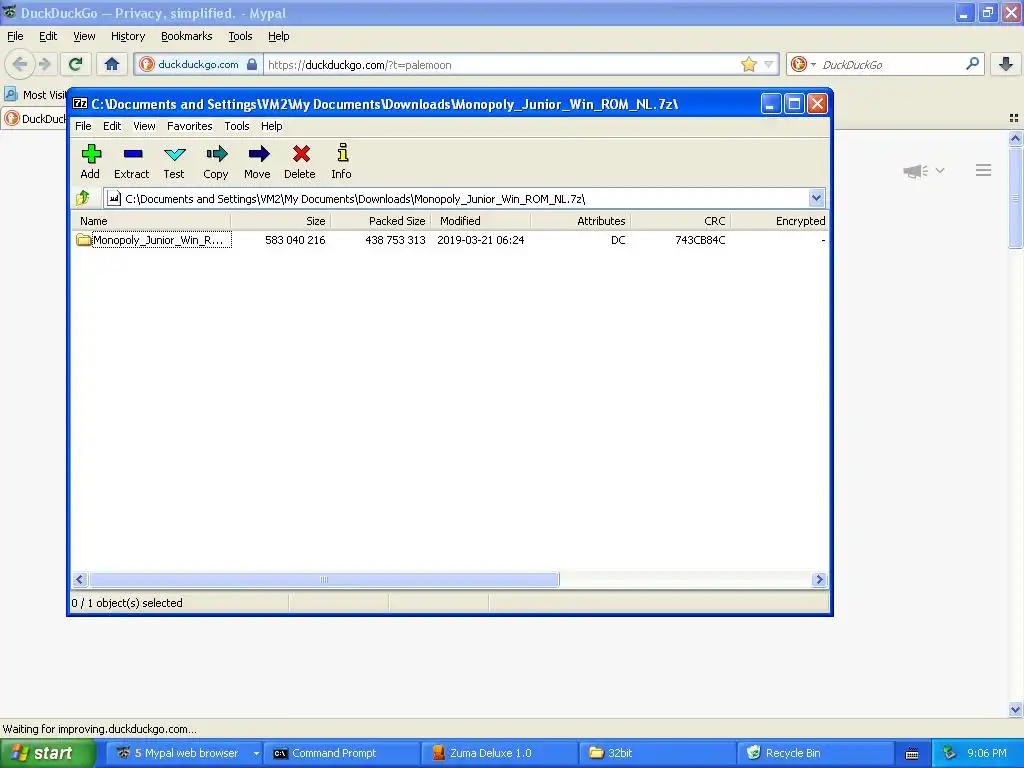Click the 7-Zip horizontal scroll right arrow
The height and width of the screenshot is (768, 1024).
[819, 579]
